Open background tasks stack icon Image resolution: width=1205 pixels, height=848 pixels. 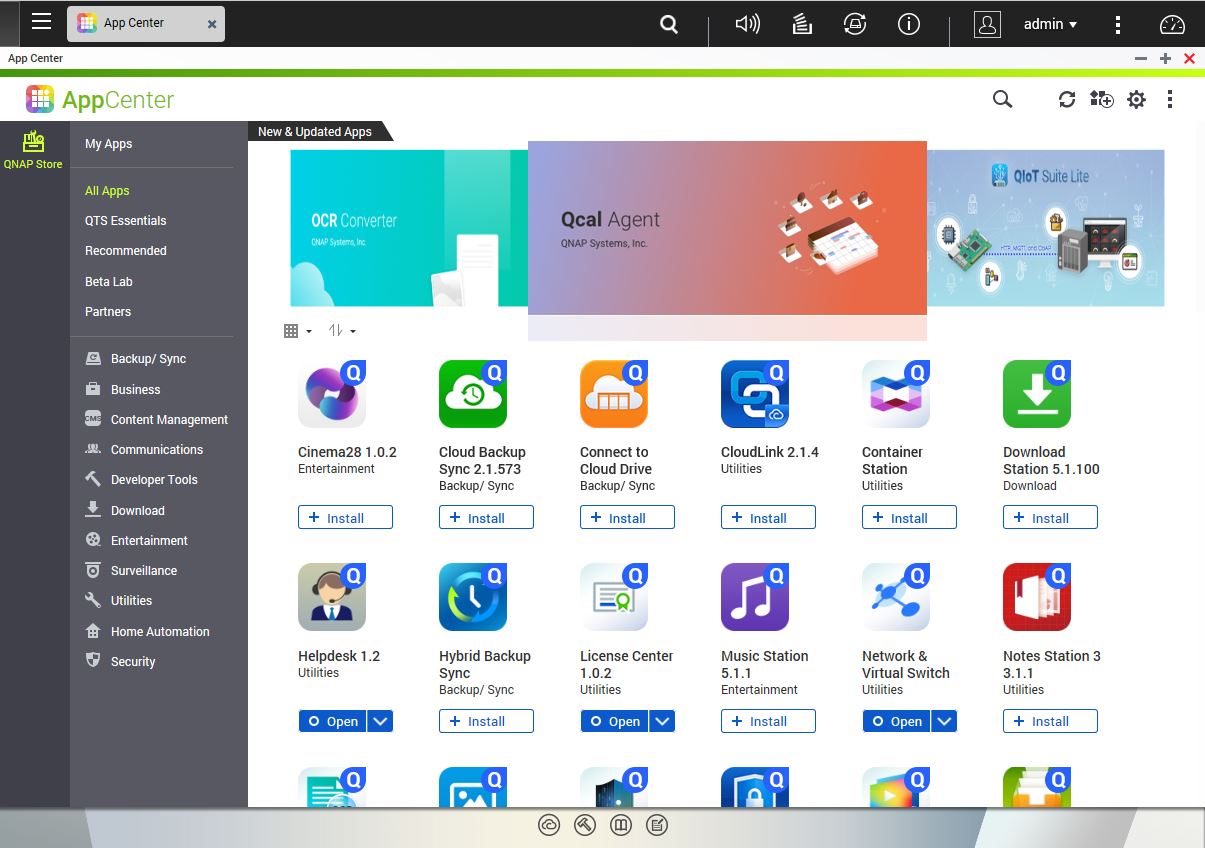801,24
